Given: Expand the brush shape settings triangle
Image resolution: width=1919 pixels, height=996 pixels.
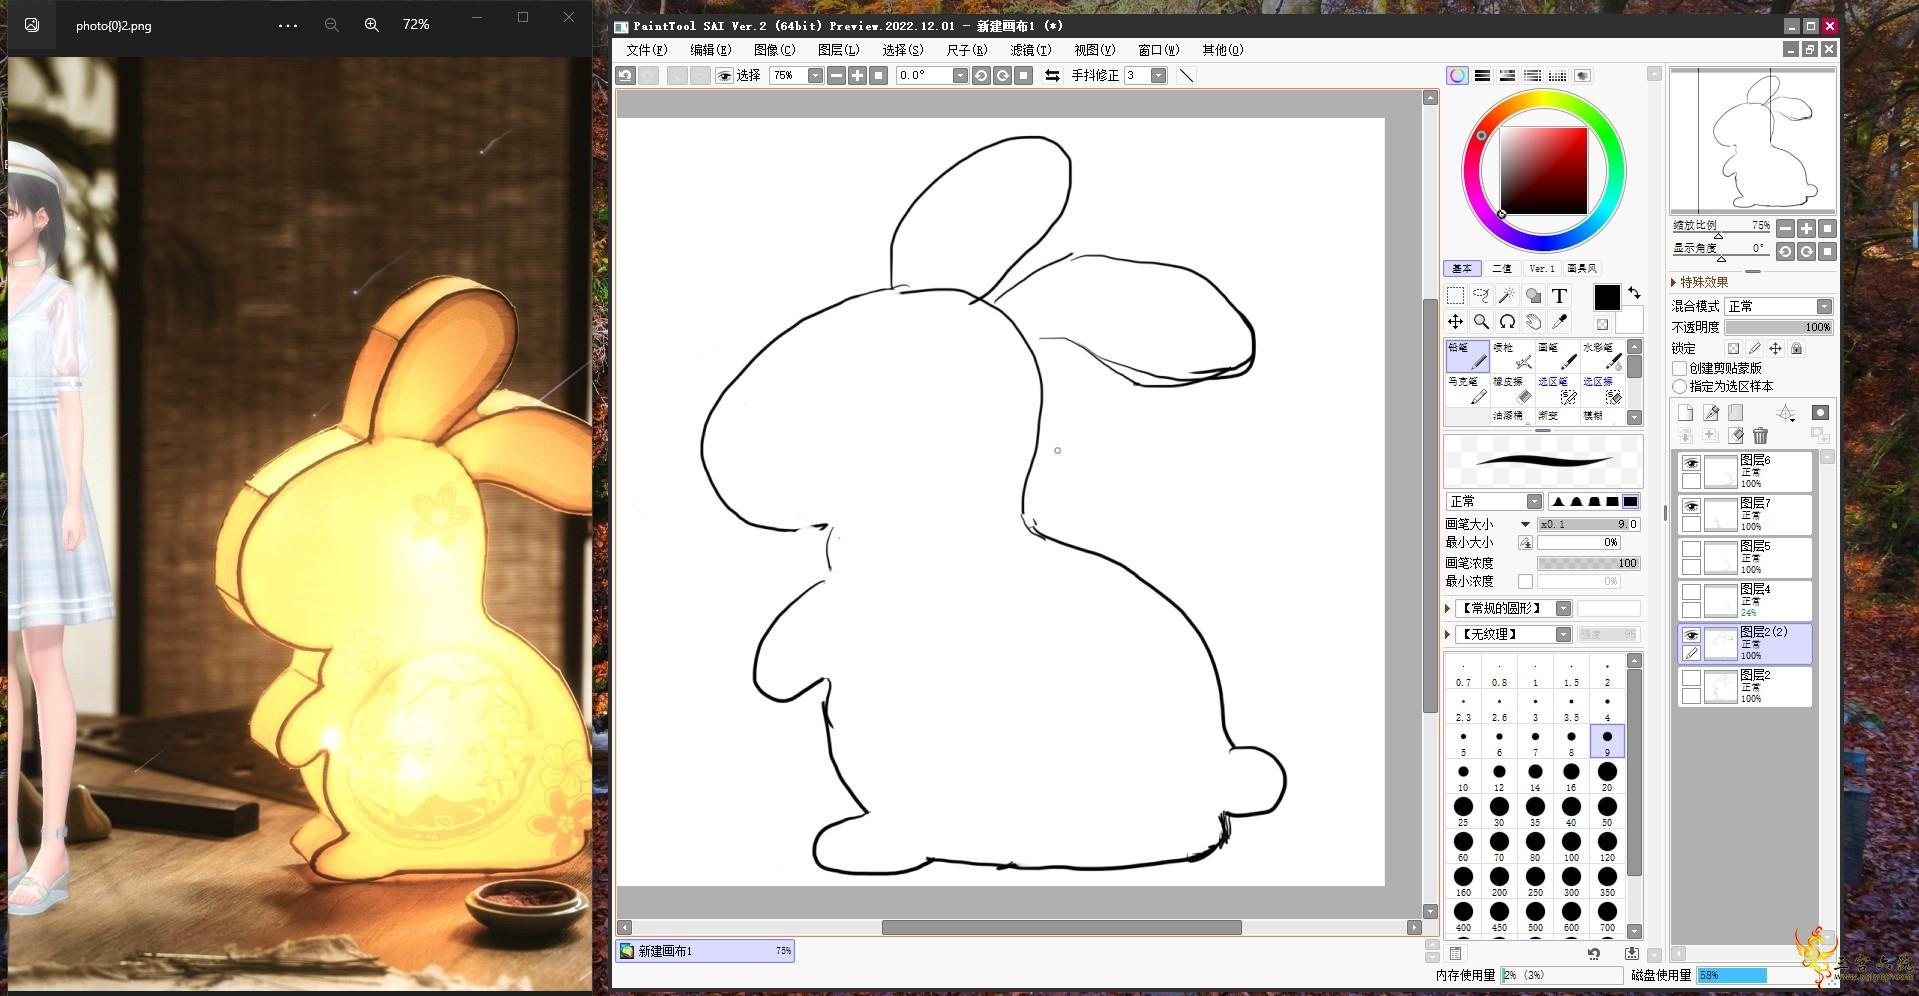Looking at the screenshot, I should tap(1448, 608).
